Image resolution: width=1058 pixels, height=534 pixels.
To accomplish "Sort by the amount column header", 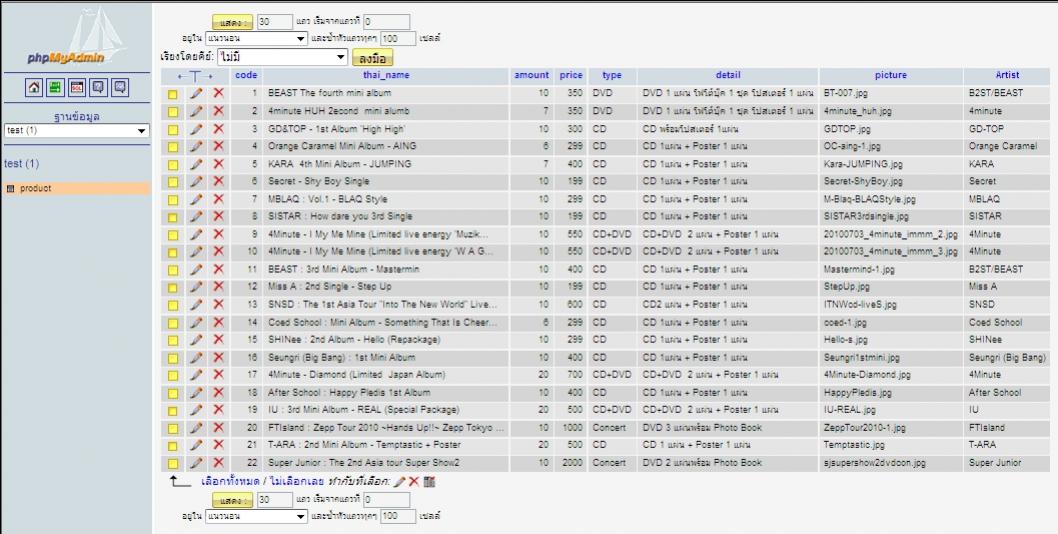I will pos(532,76).
